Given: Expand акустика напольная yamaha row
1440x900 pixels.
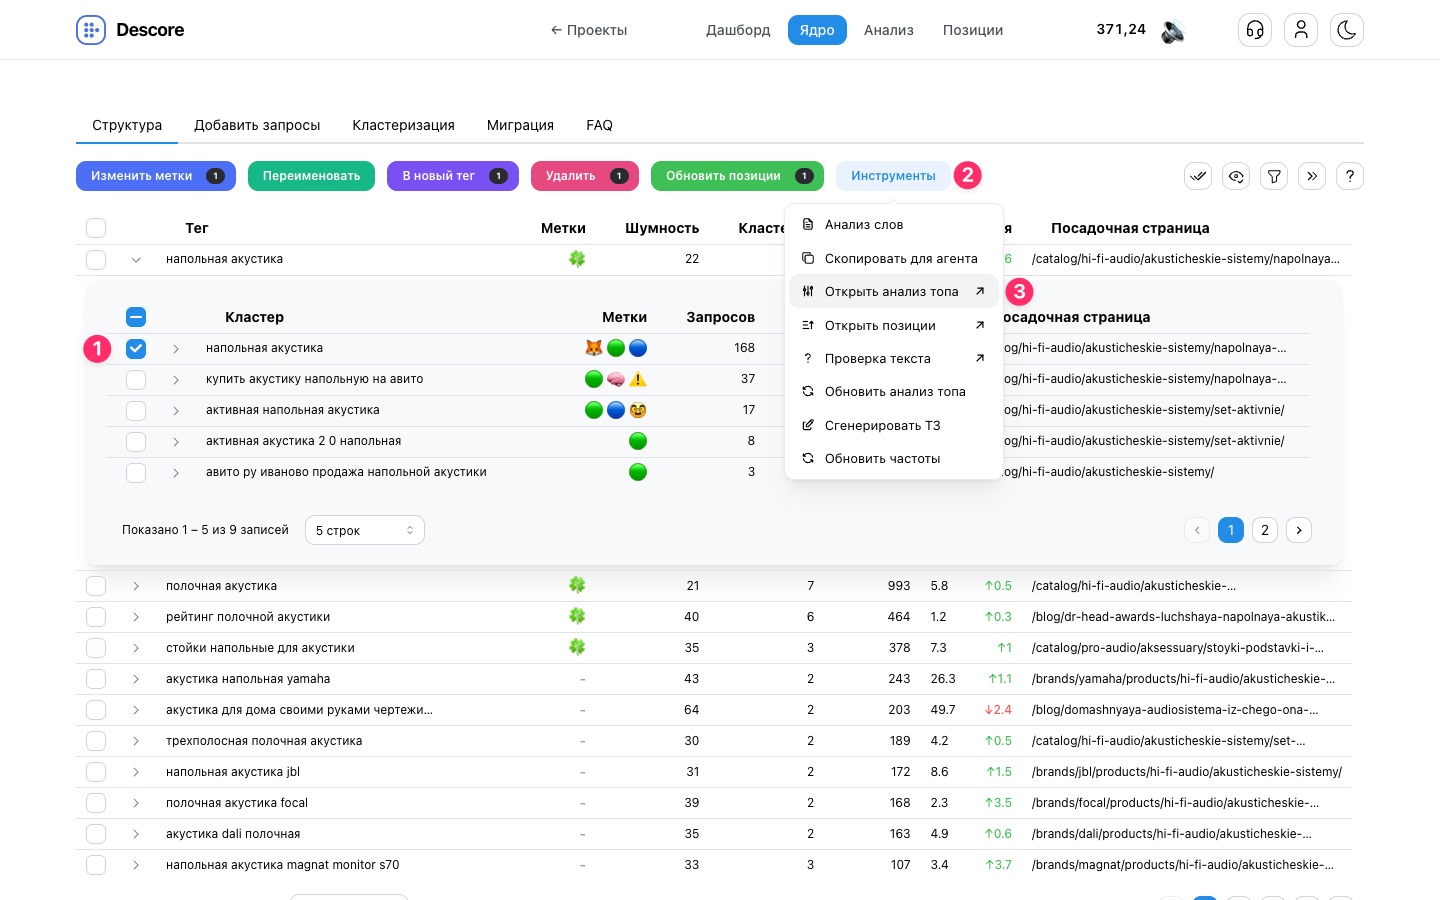Looking at the screenshot, I should tap(136, 679).
